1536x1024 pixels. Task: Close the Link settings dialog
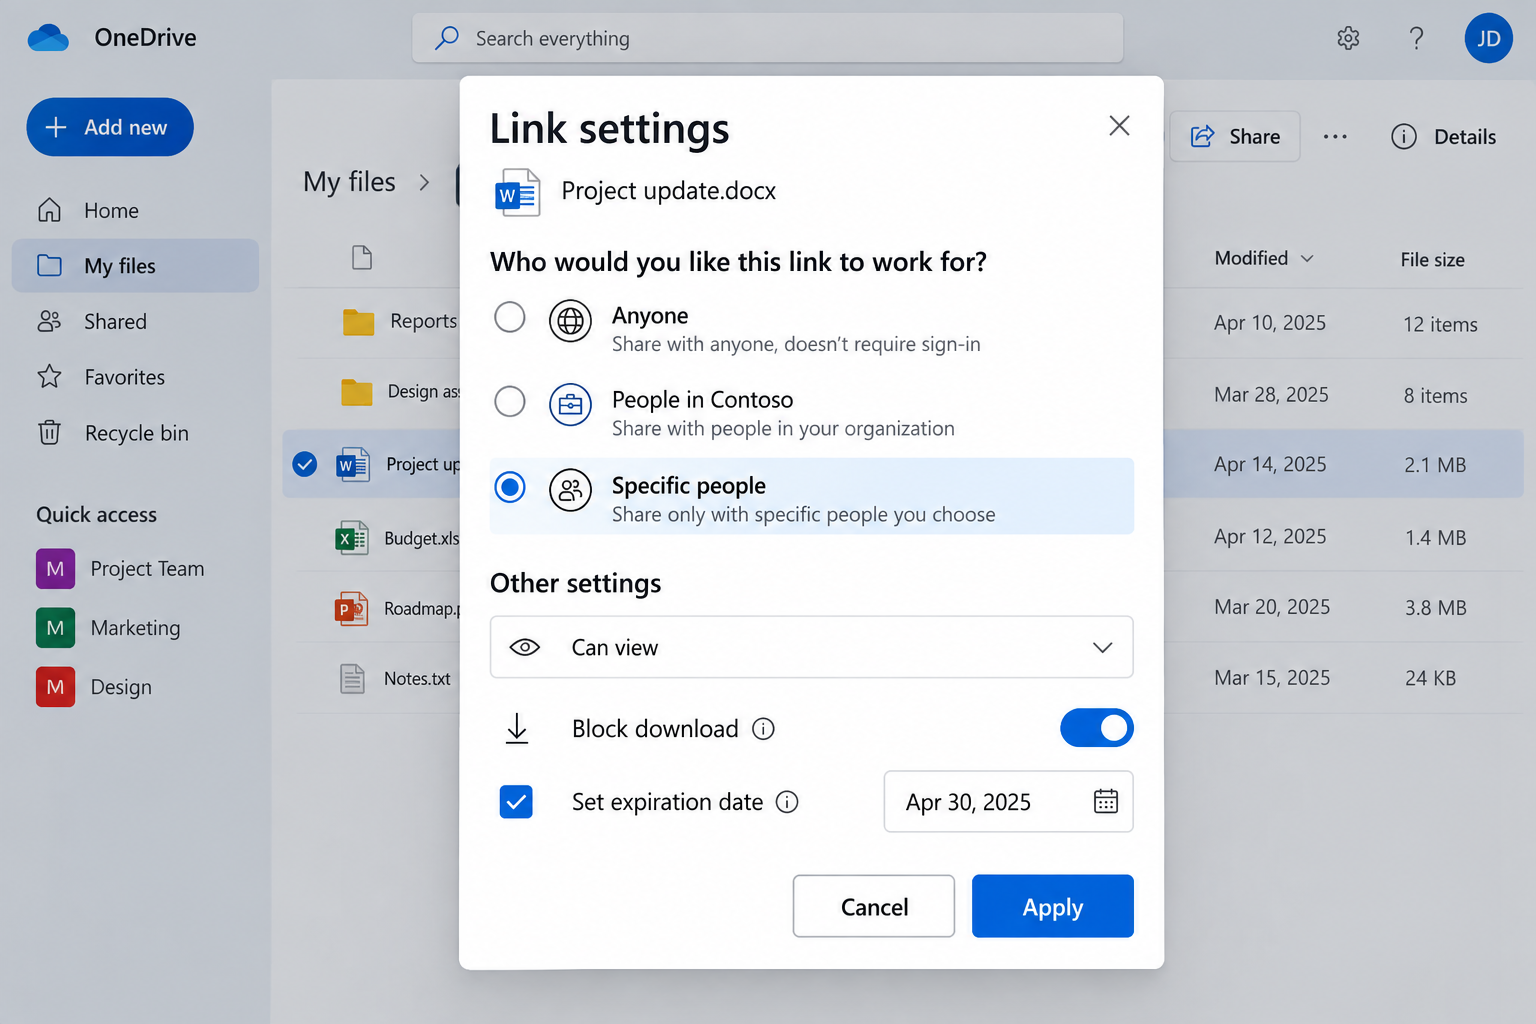click(x=1119, y=125)
